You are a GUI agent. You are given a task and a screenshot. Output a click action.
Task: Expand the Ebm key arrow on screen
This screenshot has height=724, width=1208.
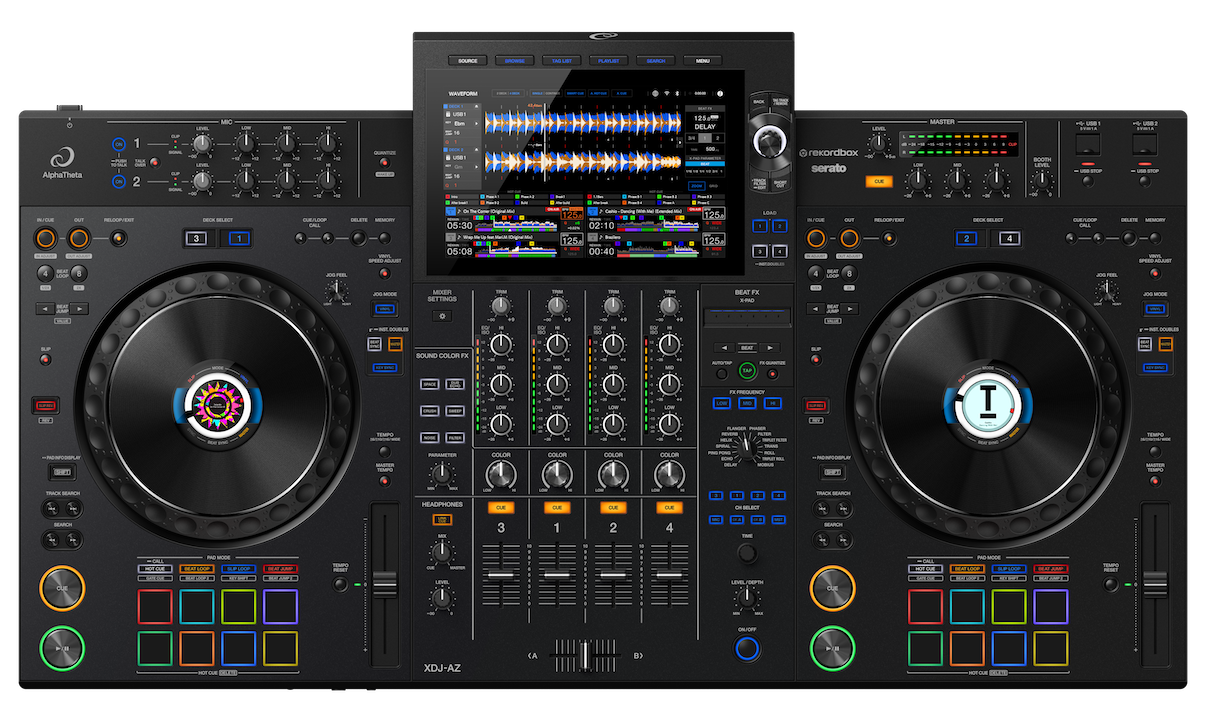[x=476, y=124]
